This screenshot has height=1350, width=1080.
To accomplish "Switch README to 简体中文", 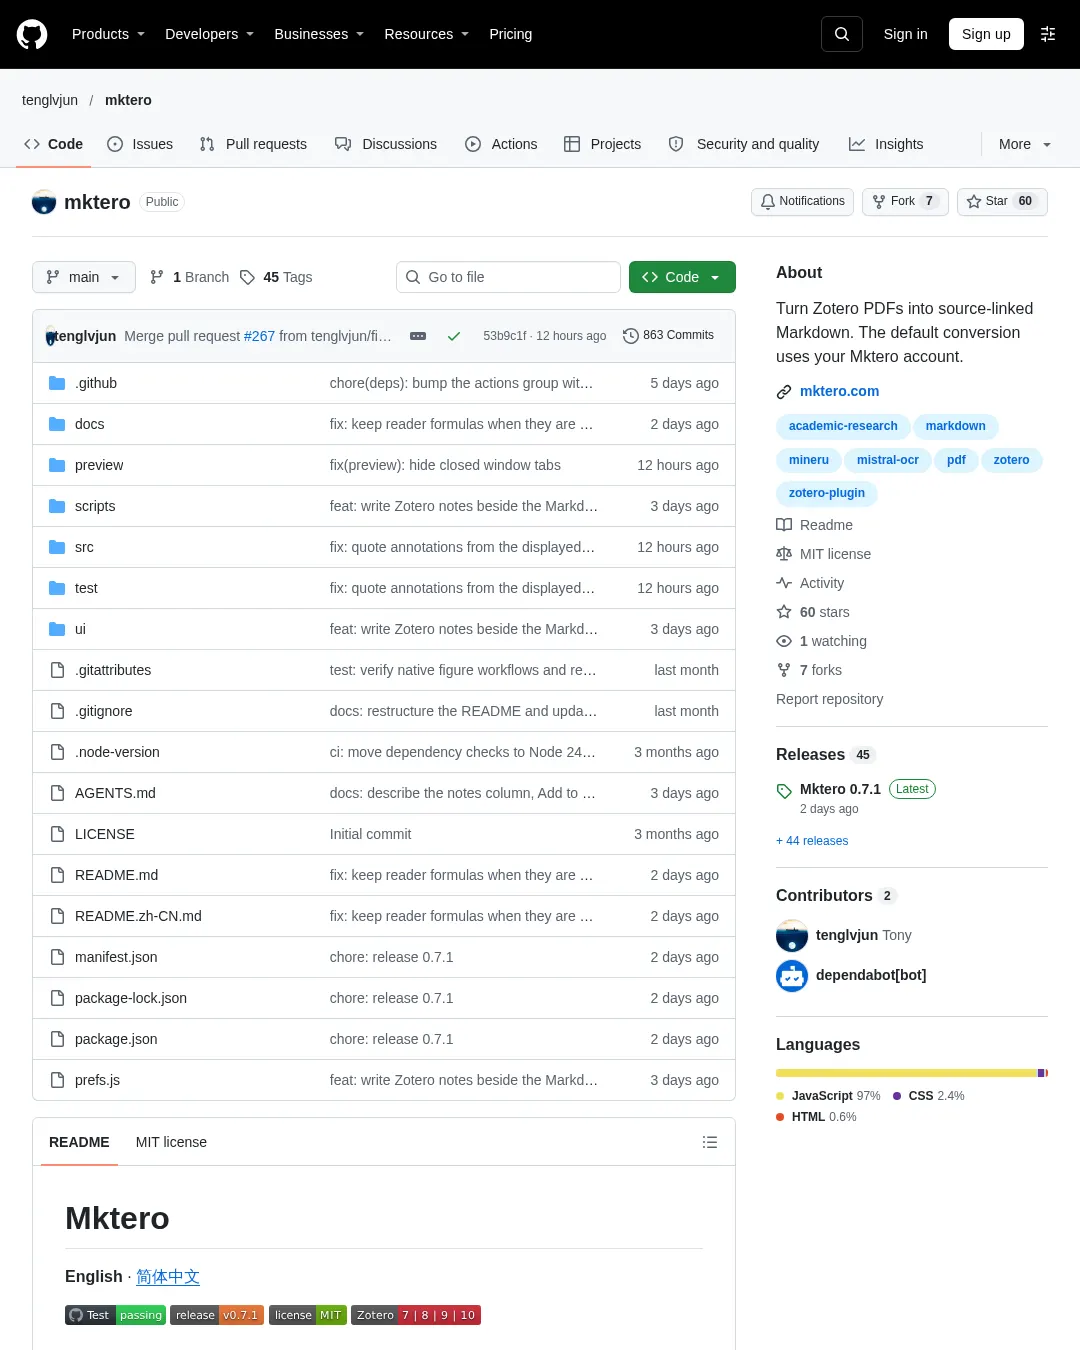I will pos(168,1277).
